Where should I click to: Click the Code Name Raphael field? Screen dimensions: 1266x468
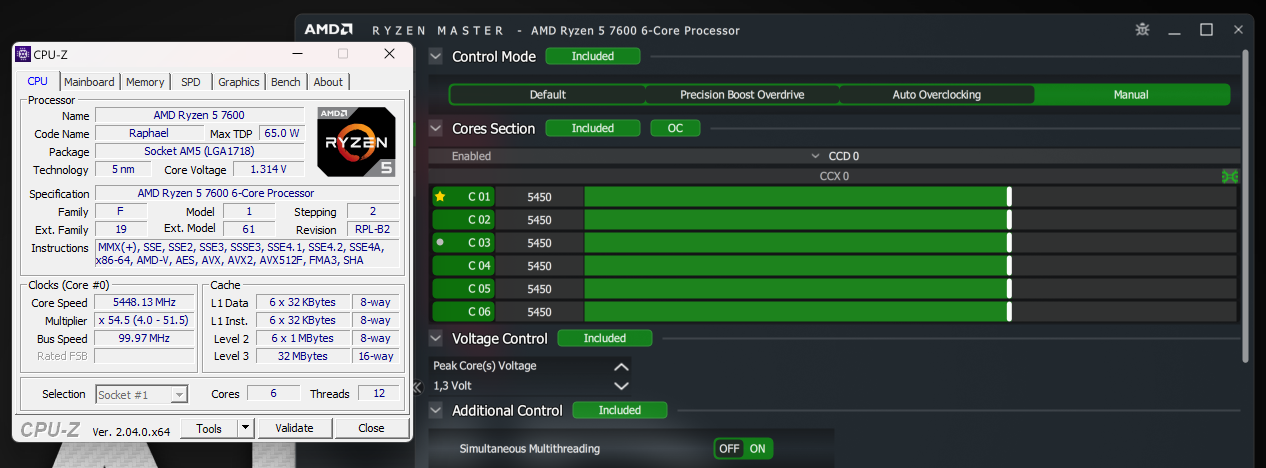tap(149, 133)
